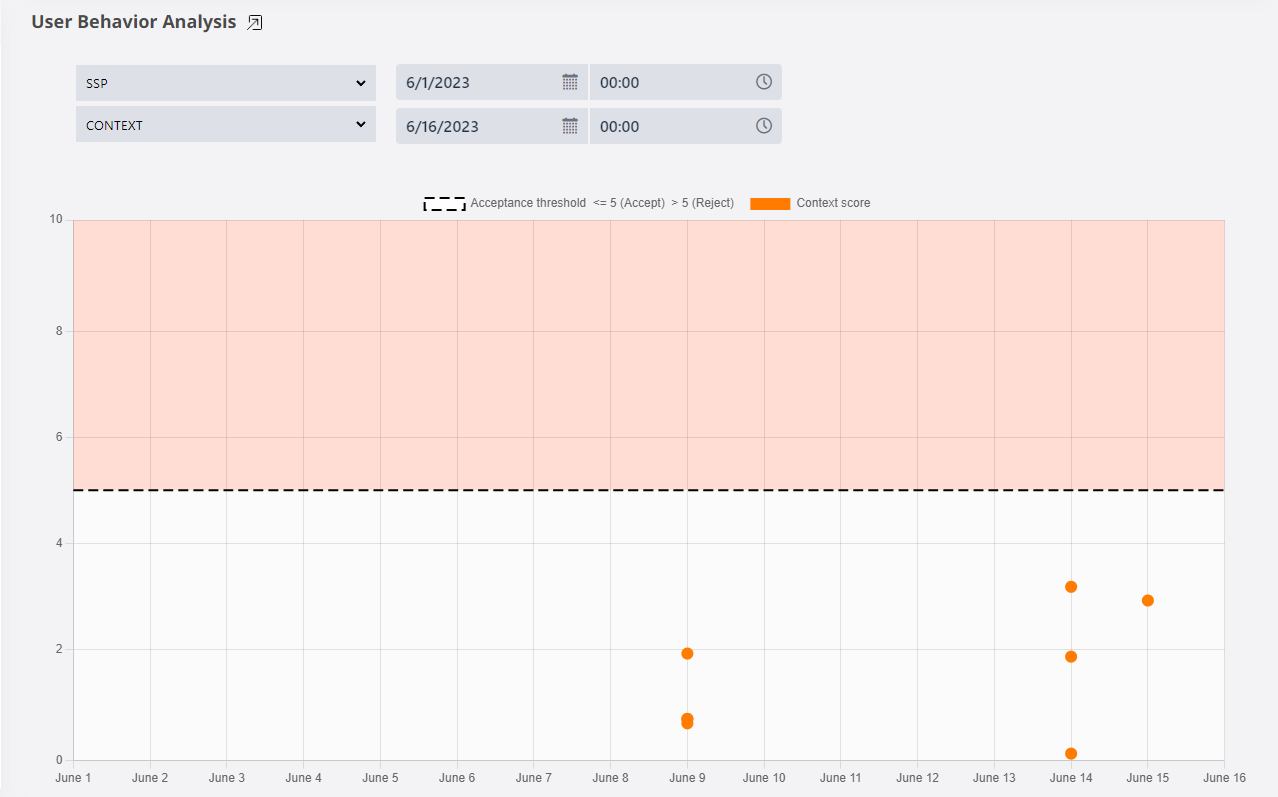Click clock icon in start time field

[763, 82]
